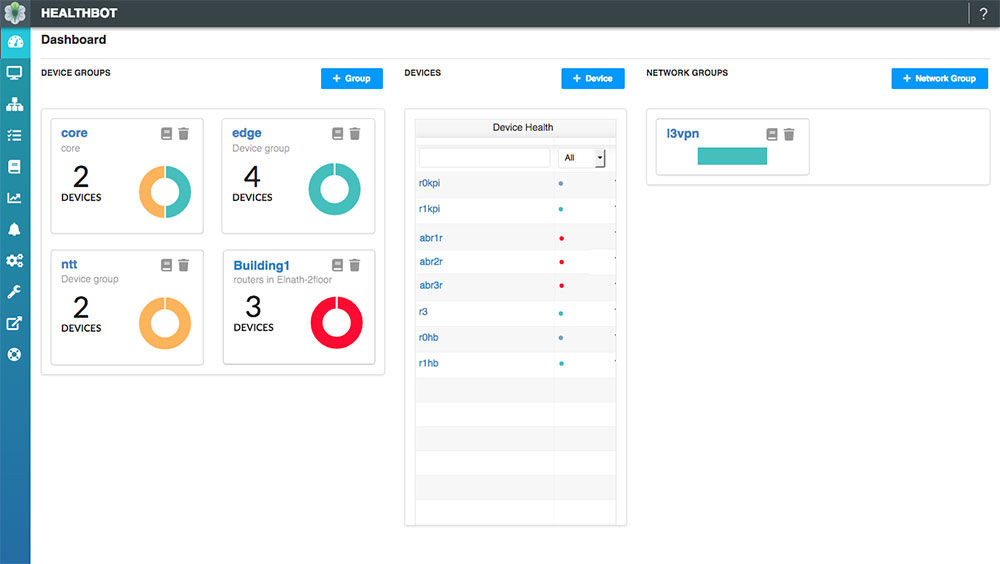Click the checklist icon in the sidebar
Image resolution: width=1000 pixels, height=564 pixels.
(15, 135)
